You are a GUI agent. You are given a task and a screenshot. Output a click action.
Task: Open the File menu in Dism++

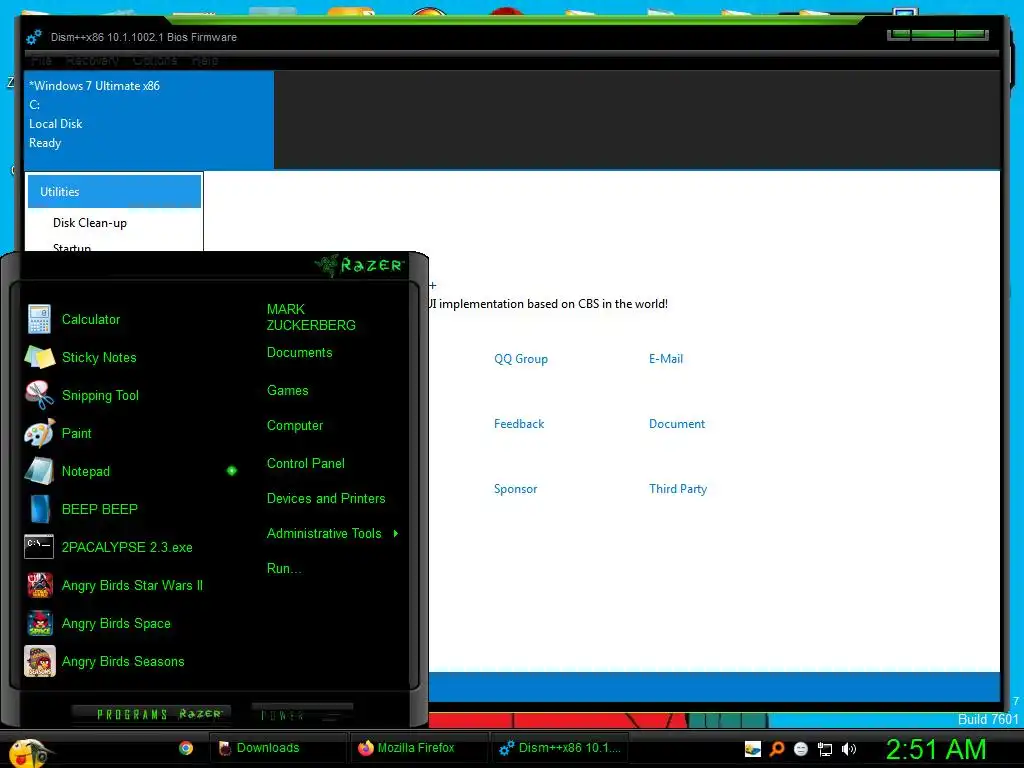[41, 60]
